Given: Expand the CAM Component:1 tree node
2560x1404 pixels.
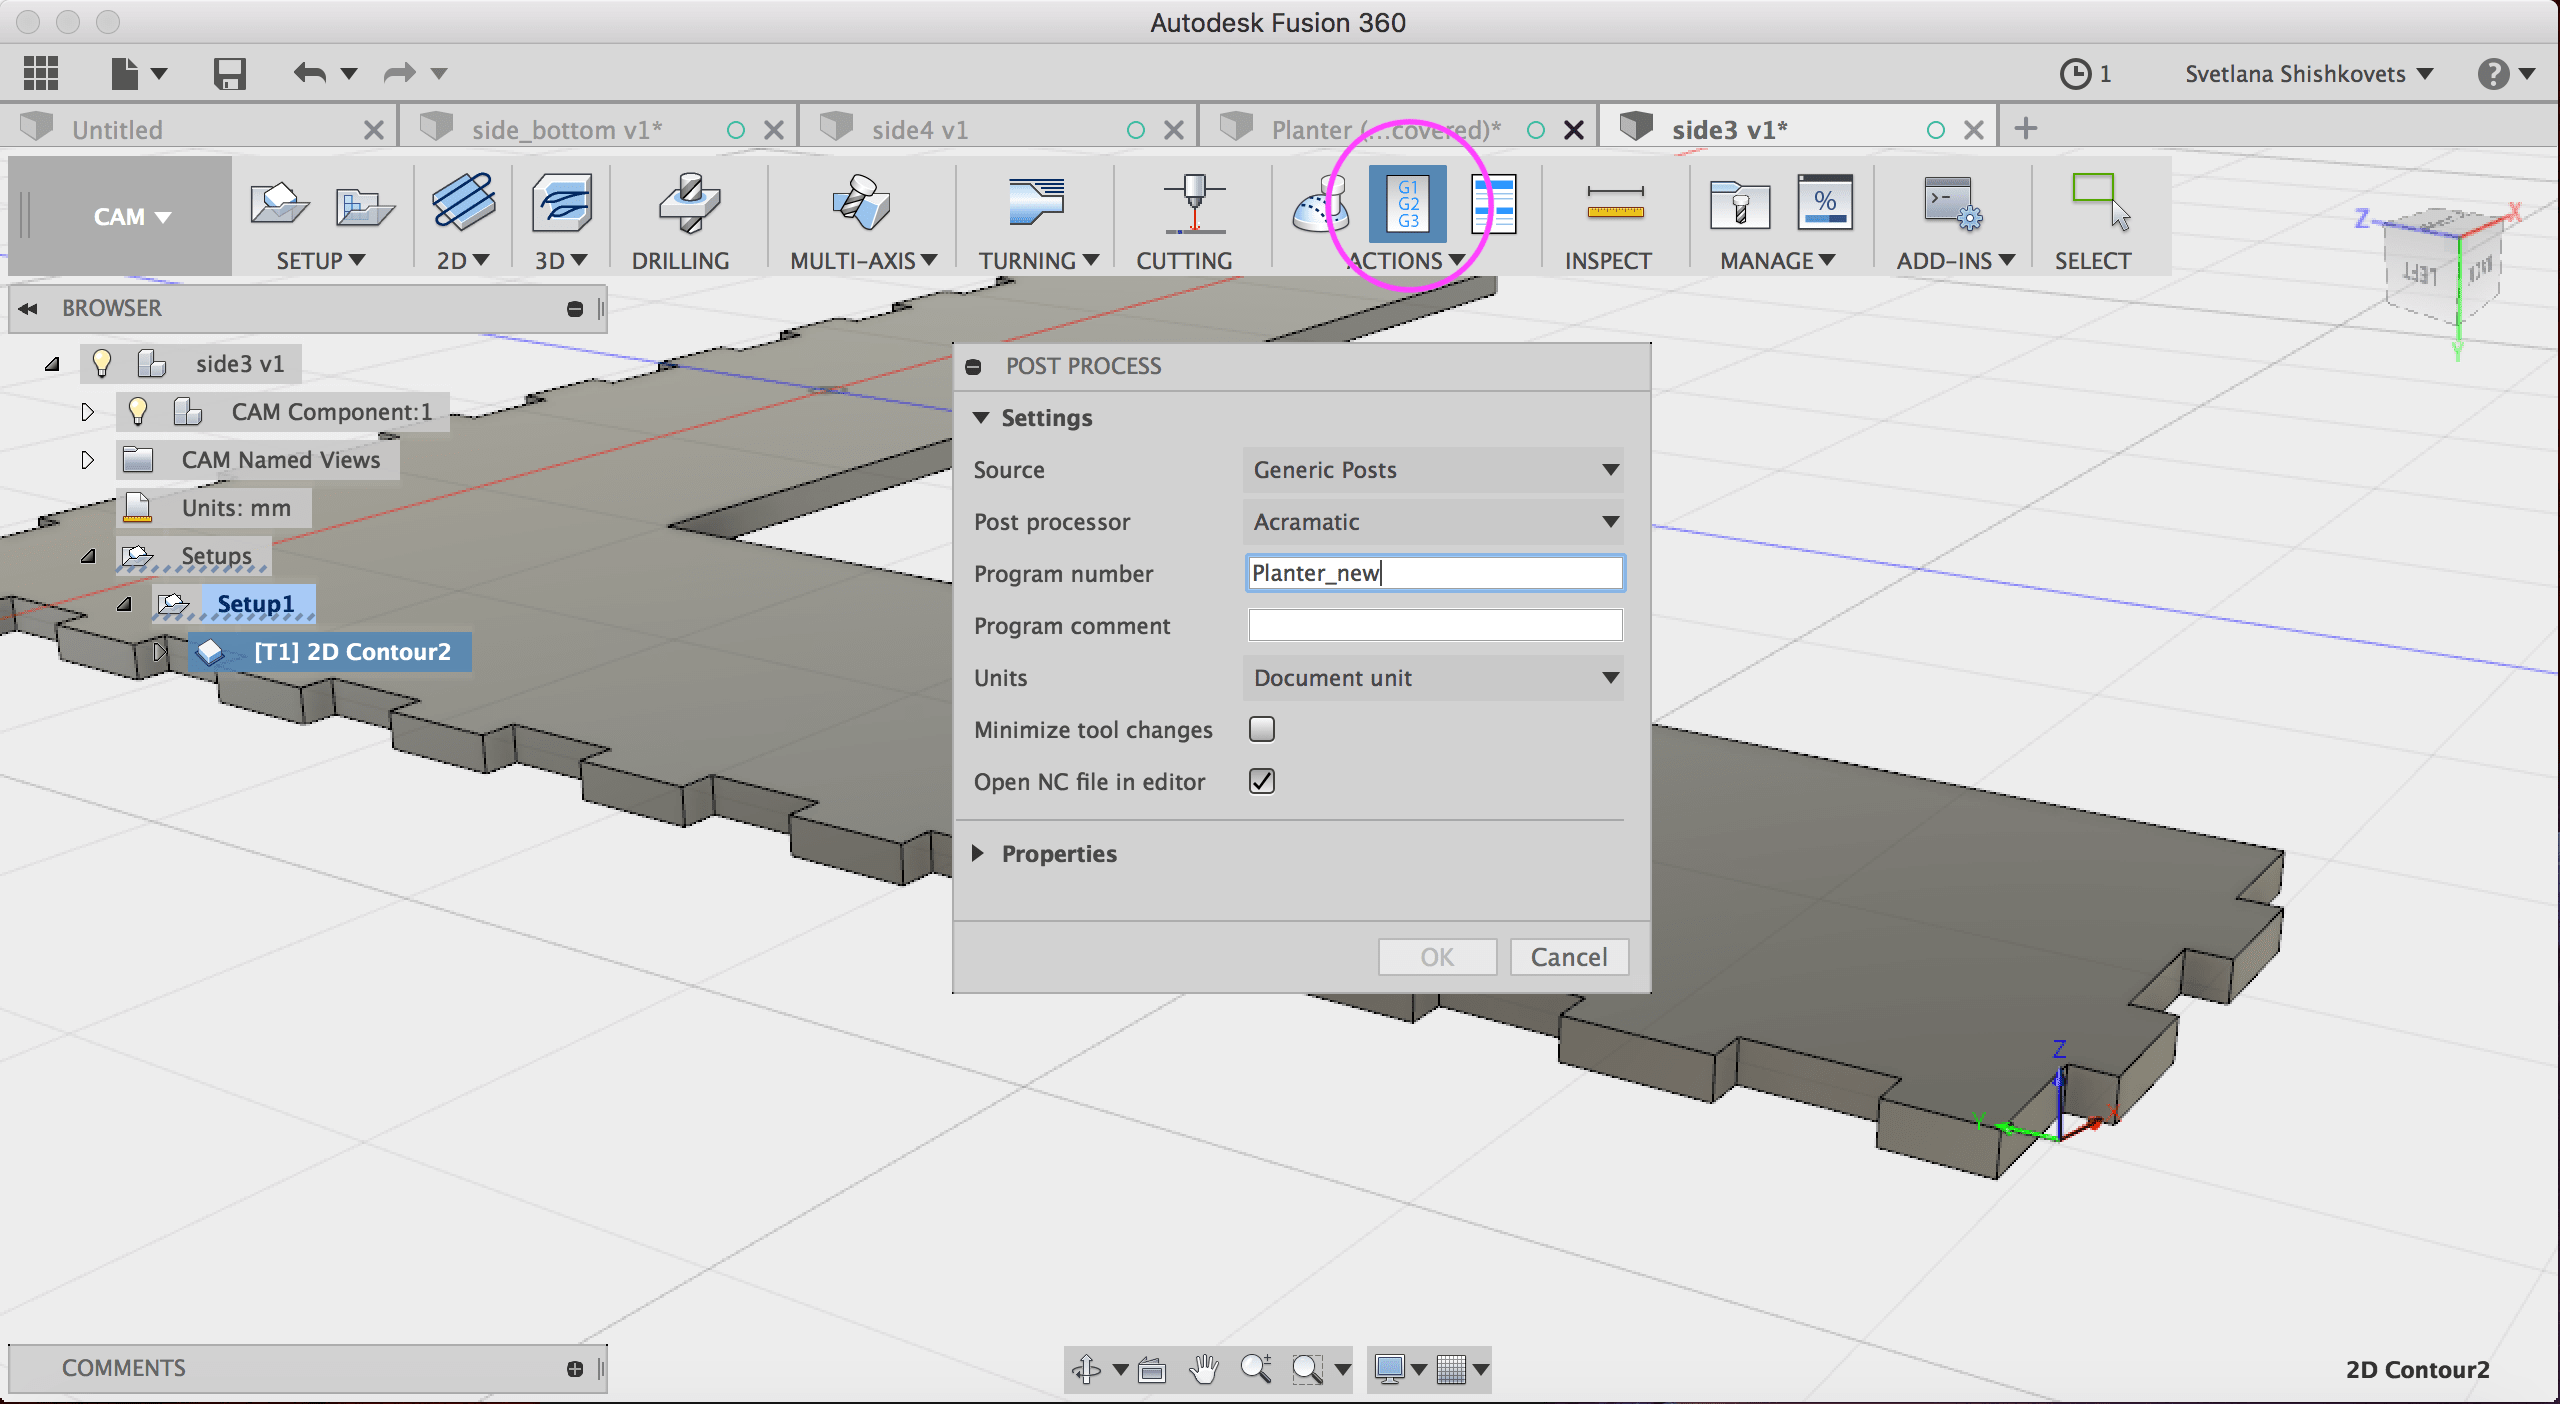Looking at the screenshot, I should click(x=87, y=412).
